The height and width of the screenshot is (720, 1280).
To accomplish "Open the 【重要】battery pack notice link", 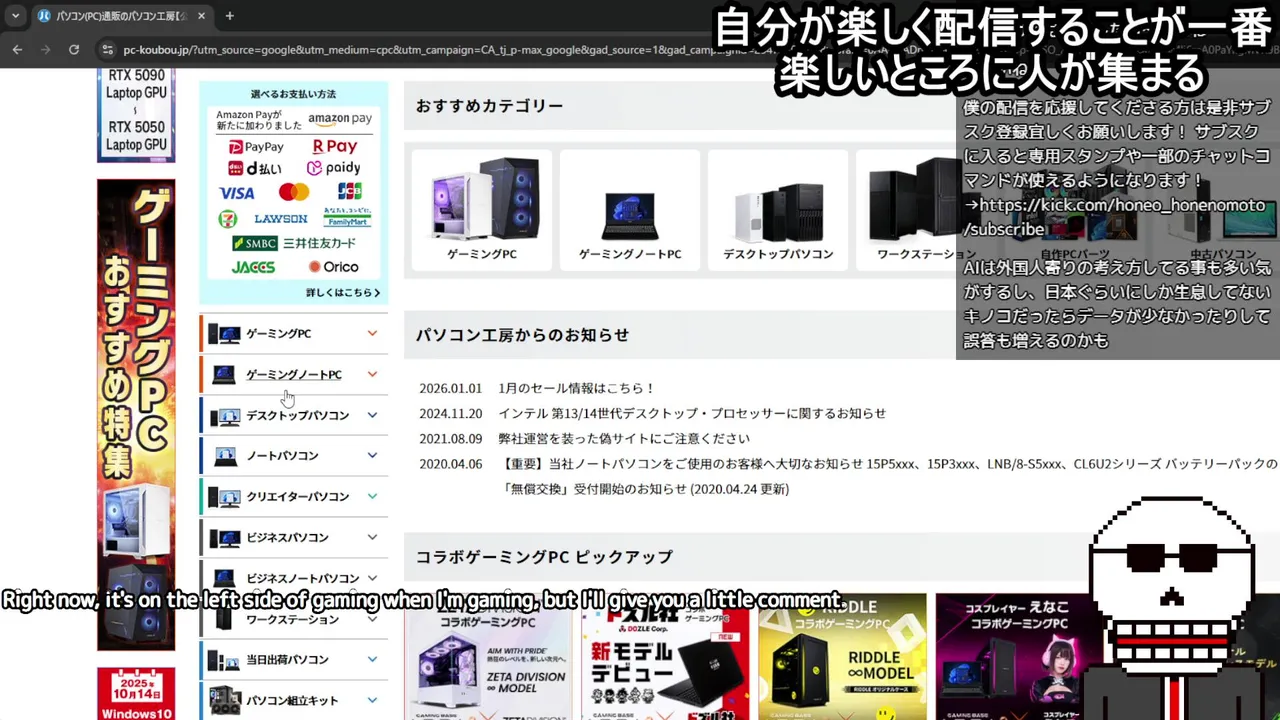I will (x=888, y=476).
